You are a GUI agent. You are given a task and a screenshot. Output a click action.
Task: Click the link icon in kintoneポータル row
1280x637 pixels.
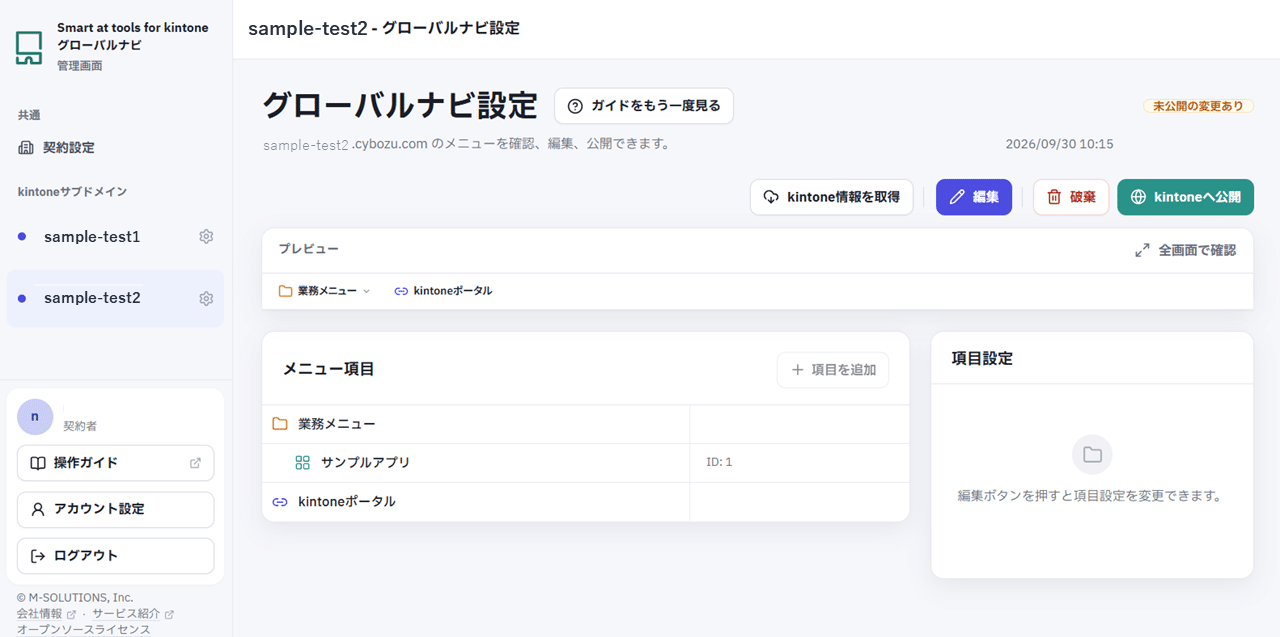[x=280, y=502]
